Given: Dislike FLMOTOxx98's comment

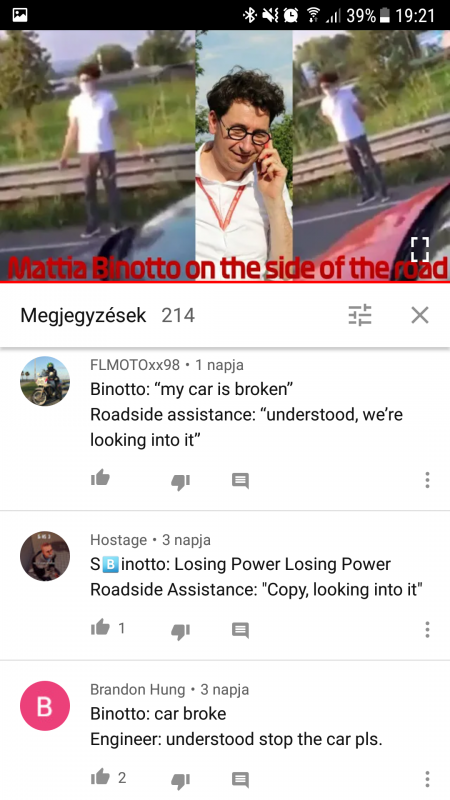Looking at the screenshot, I should [180, 481].
